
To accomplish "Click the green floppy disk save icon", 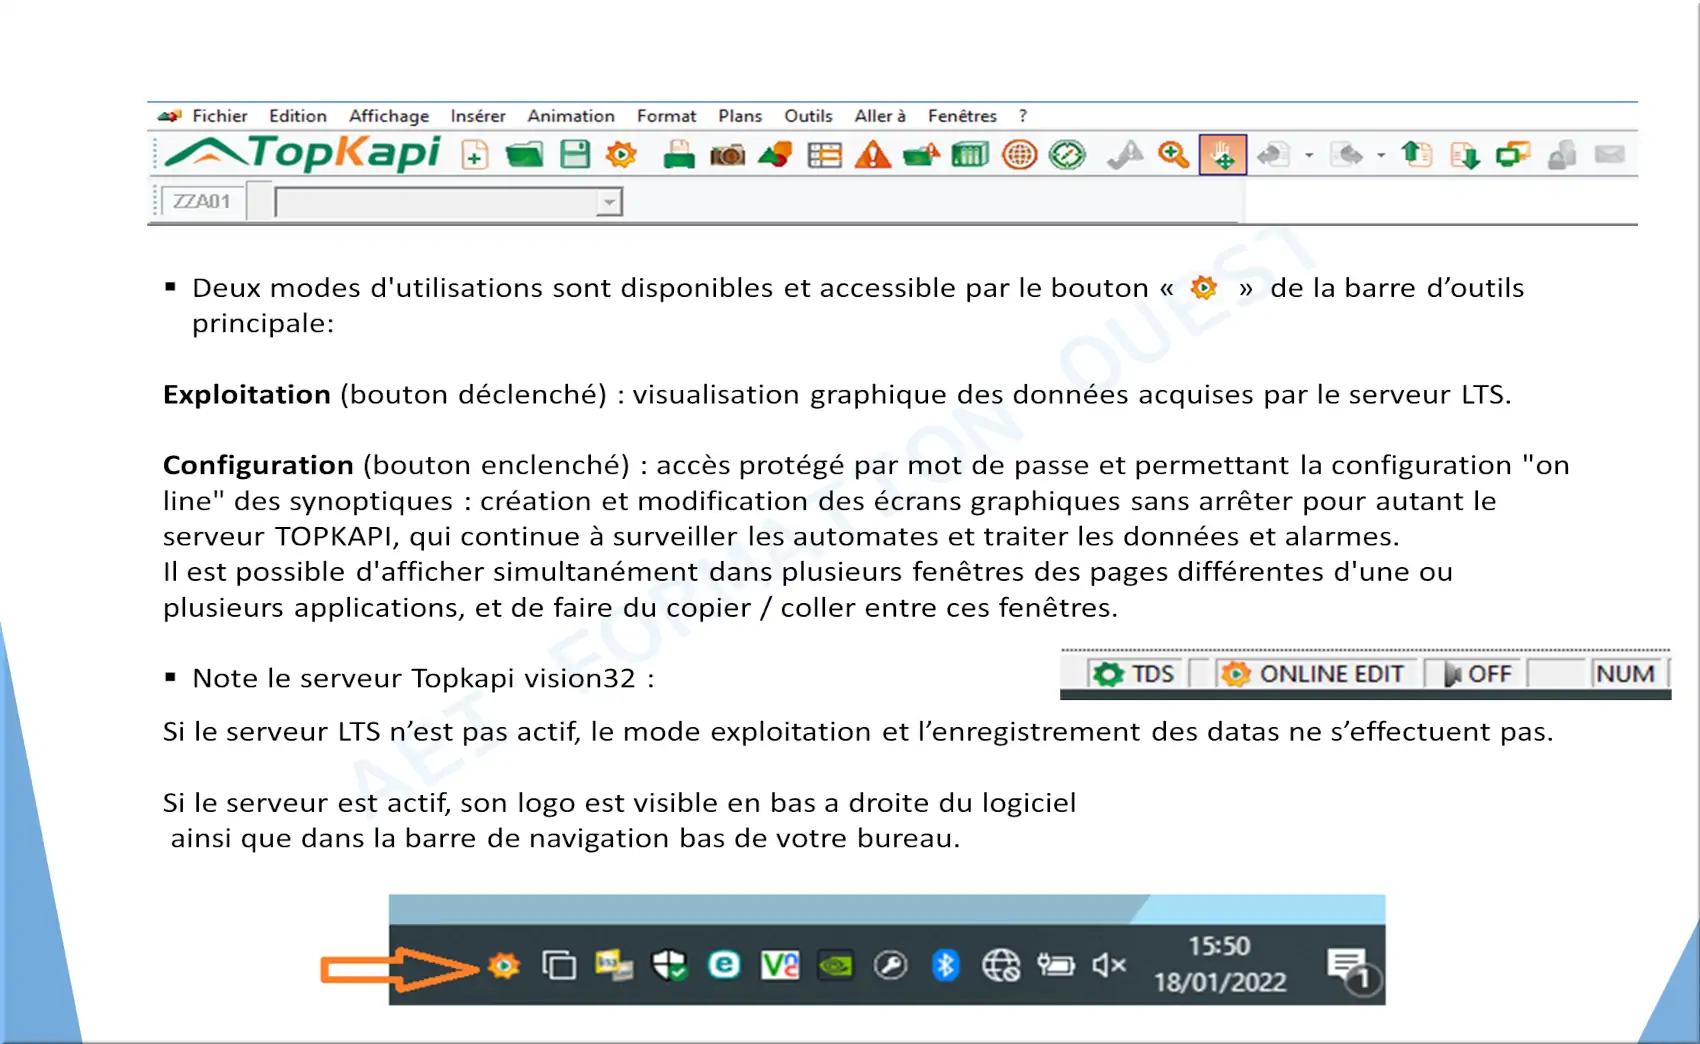I will pos(575,155).
